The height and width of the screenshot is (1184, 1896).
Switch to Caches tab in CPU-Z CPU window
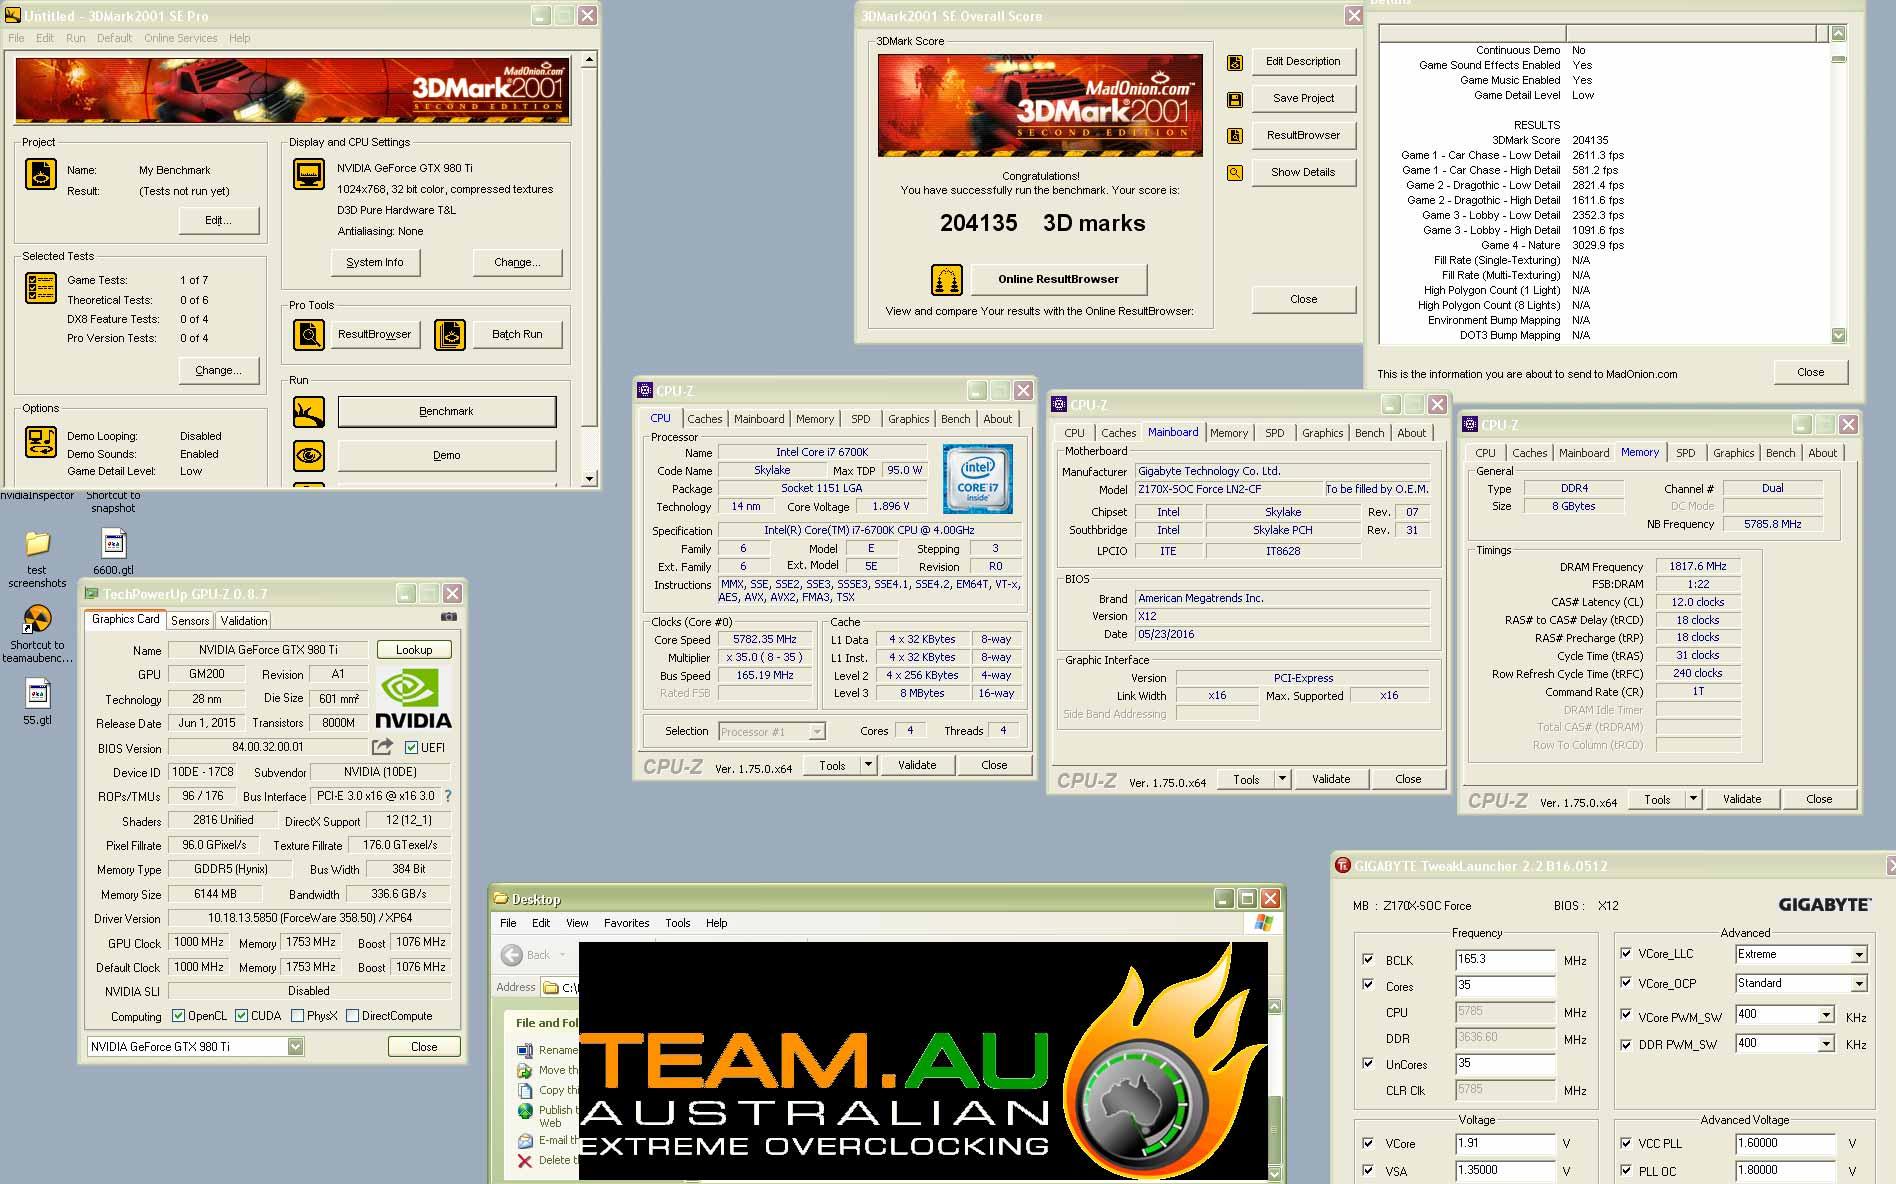(704, 419)
